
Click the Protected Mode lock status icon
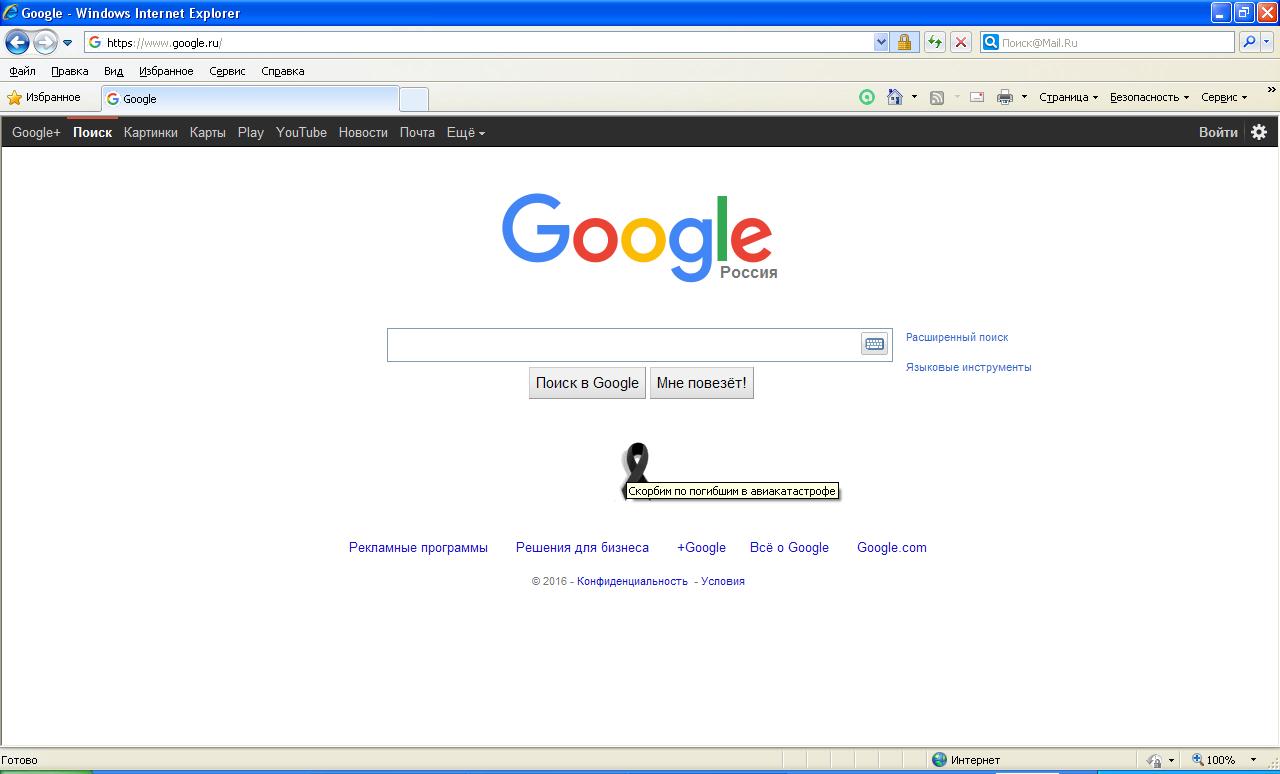[x=1155, y=760]
